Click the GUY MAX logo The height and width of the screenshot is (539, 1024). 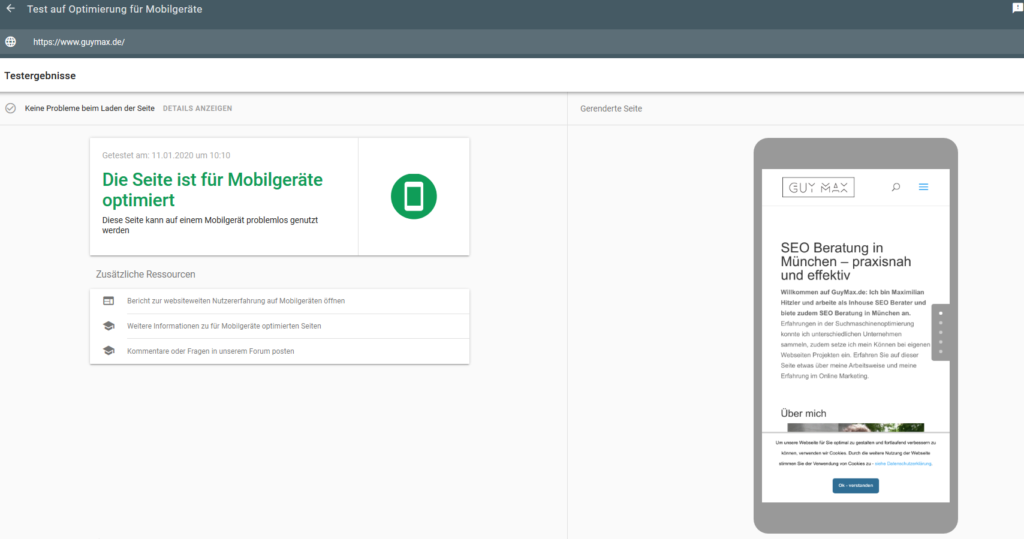tap(818, 188)
